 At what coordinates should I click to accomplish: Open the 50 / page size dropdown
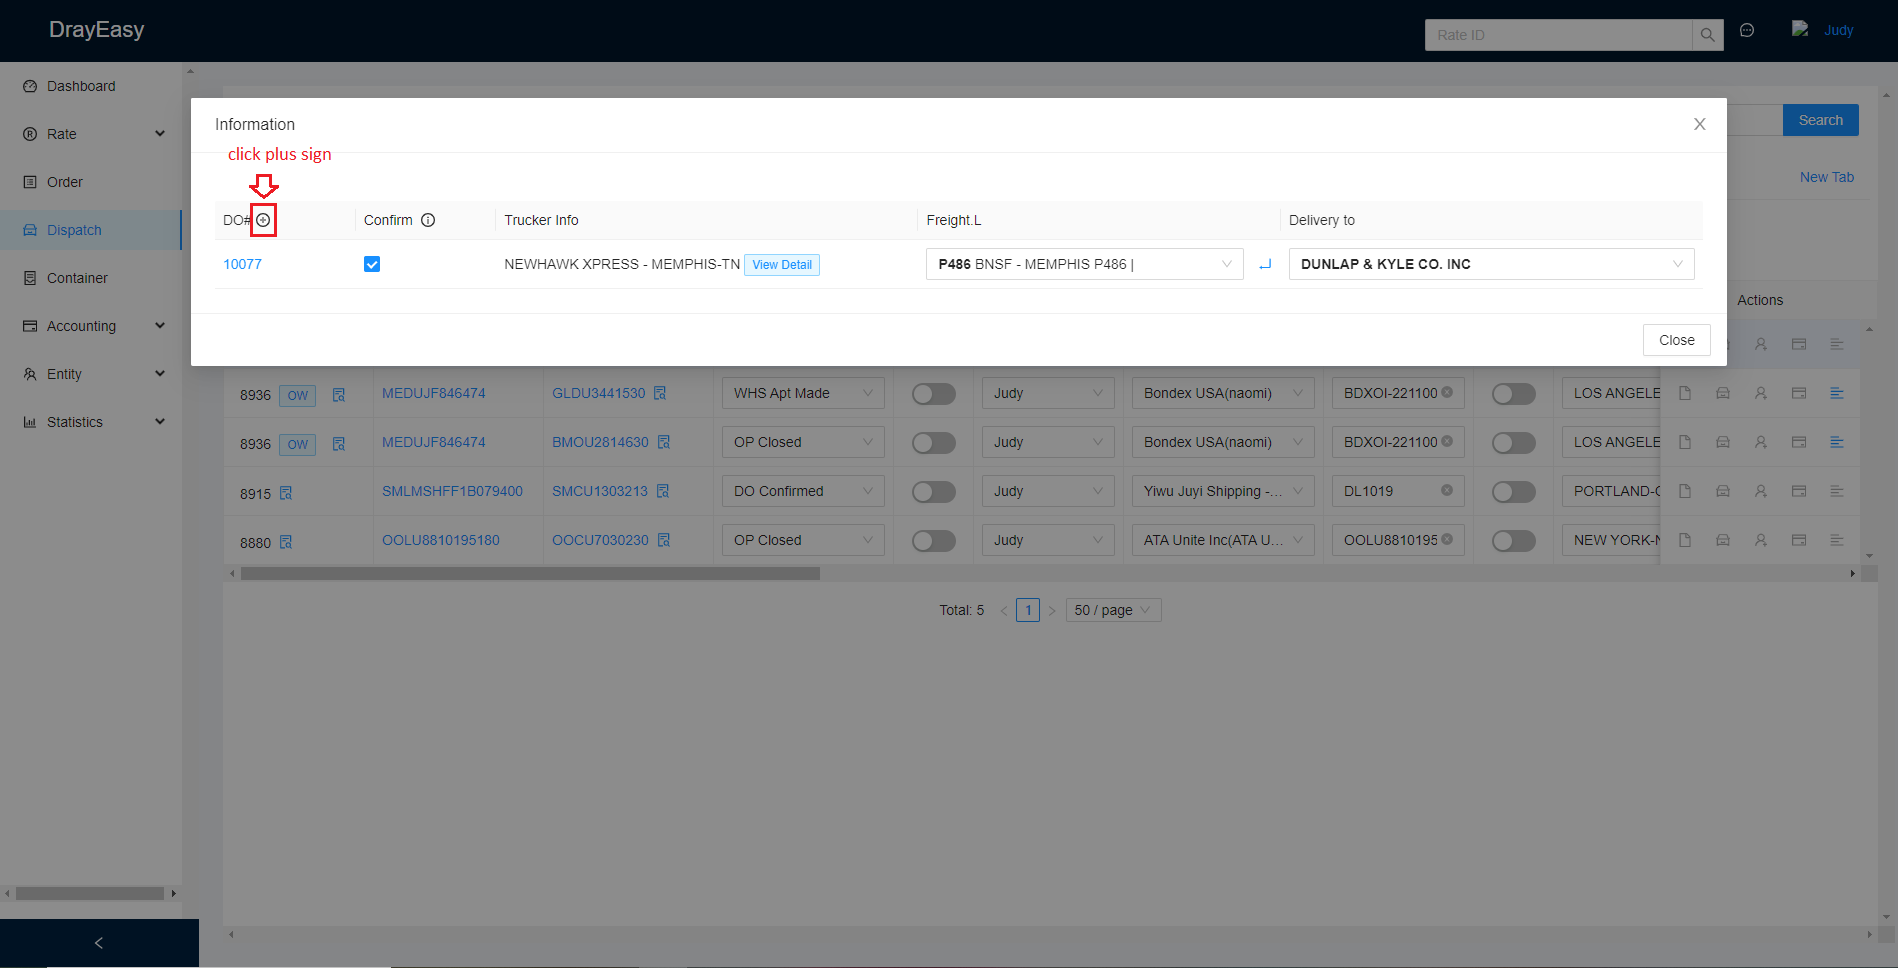coord(1112,610)
